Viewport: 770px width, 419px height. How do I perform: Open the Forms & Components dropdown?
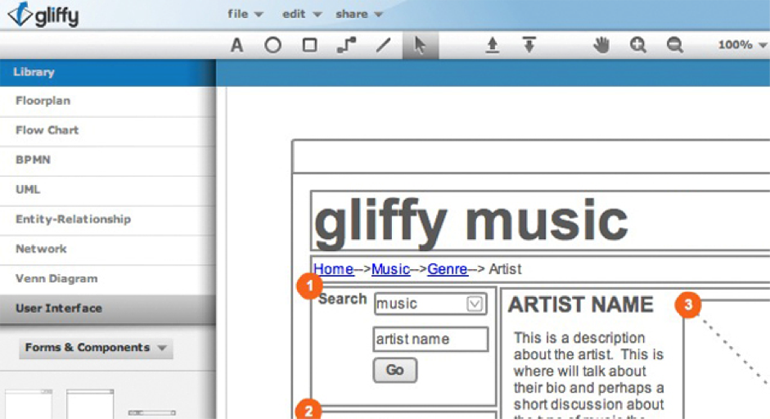coord(96,348)
